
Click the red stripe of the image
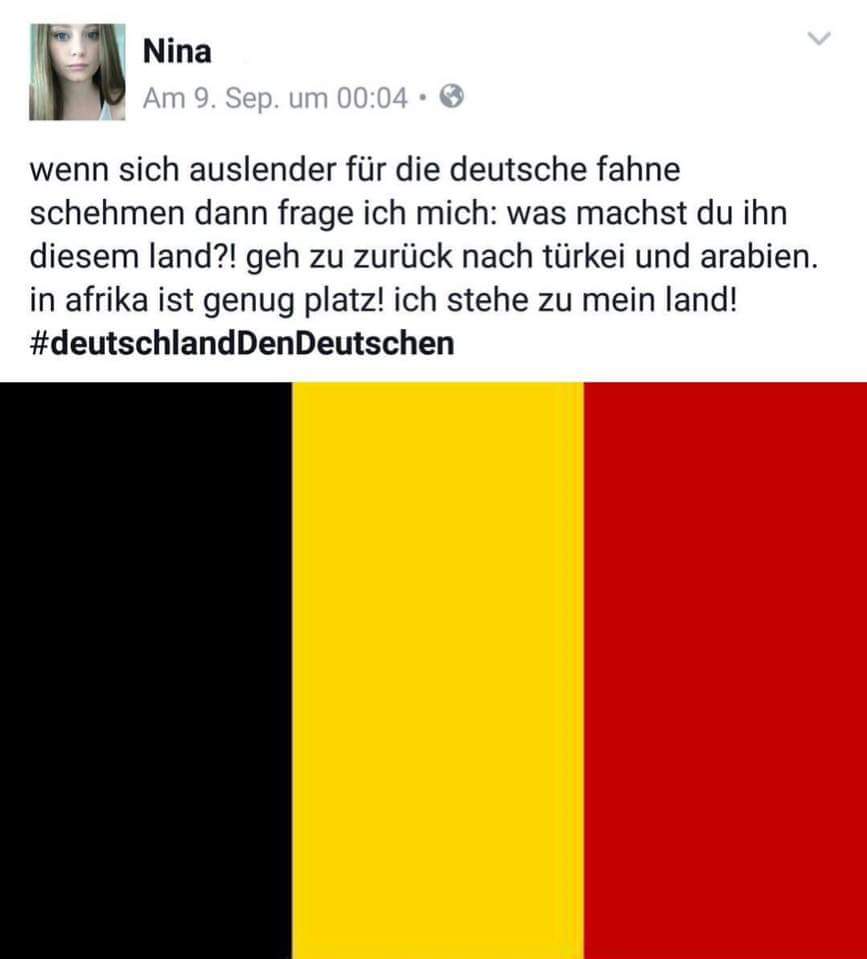726,670
